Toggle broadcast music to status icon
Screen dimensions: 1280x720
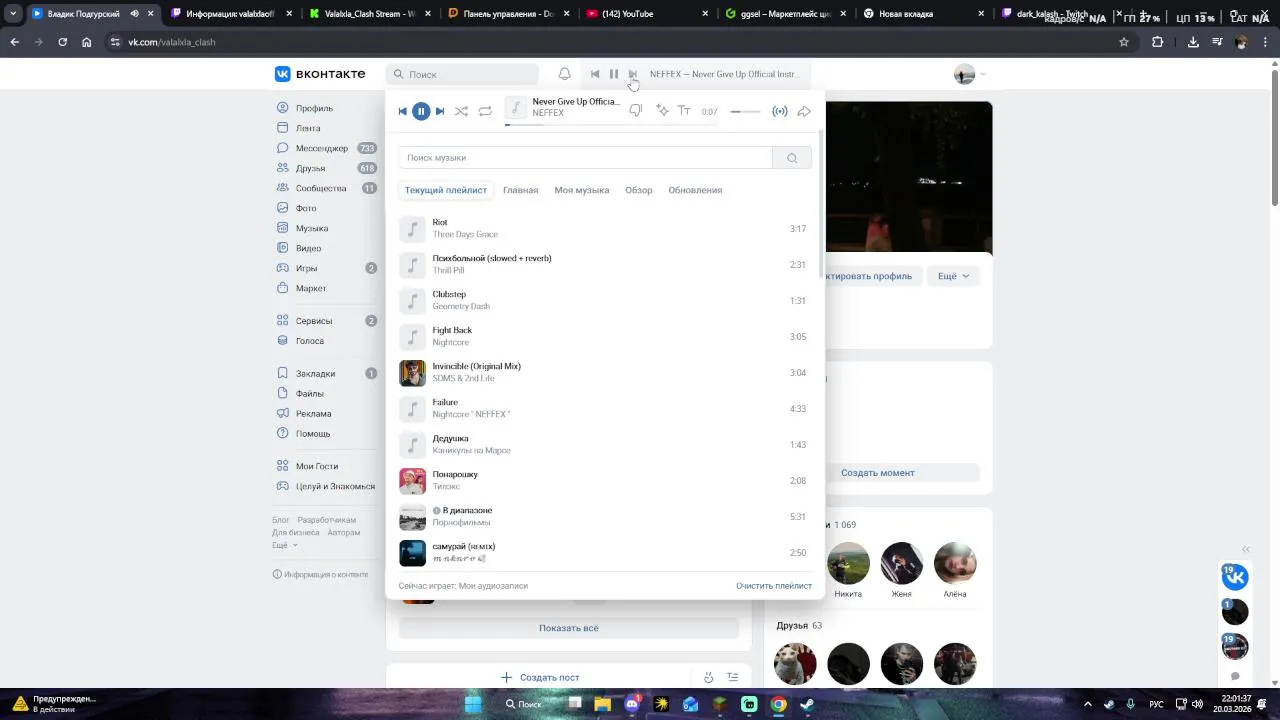(x=780, y=111)
